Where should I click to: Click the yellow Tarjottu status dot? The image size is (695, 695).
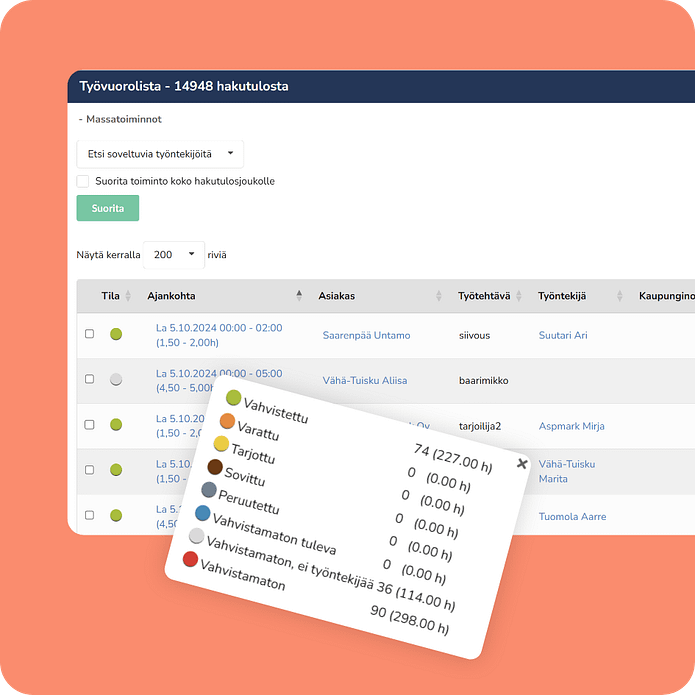pos(221,444)
